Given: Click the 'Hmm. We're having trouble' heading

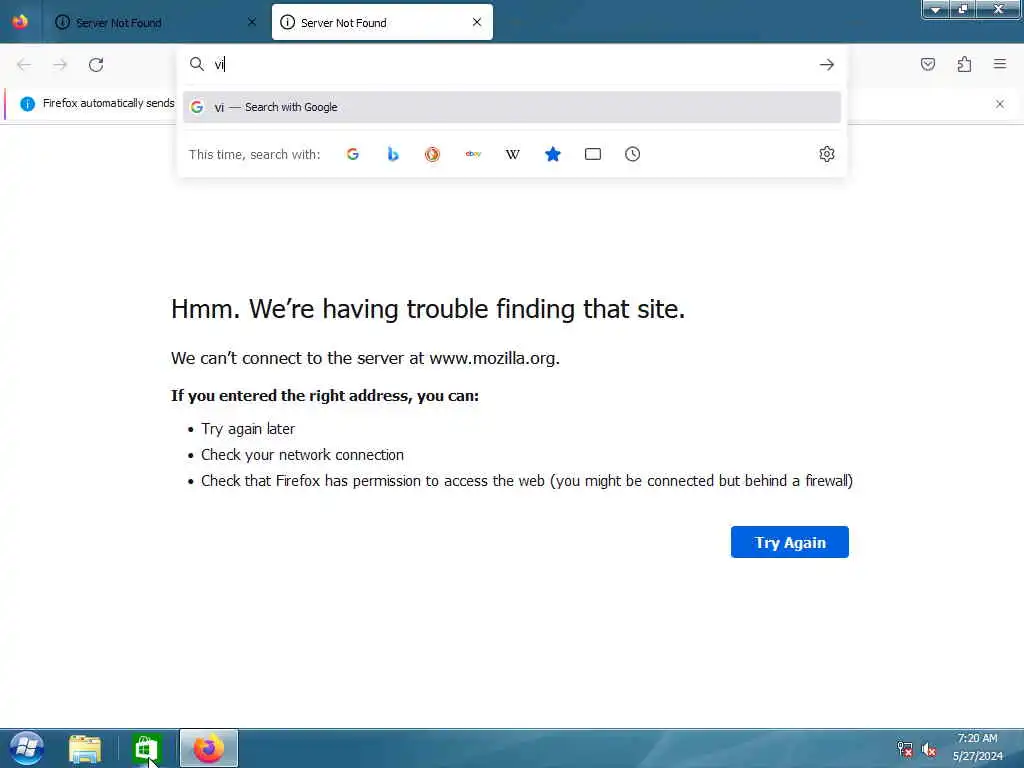Looking at the screenshot, I should (x=428, y=309).
